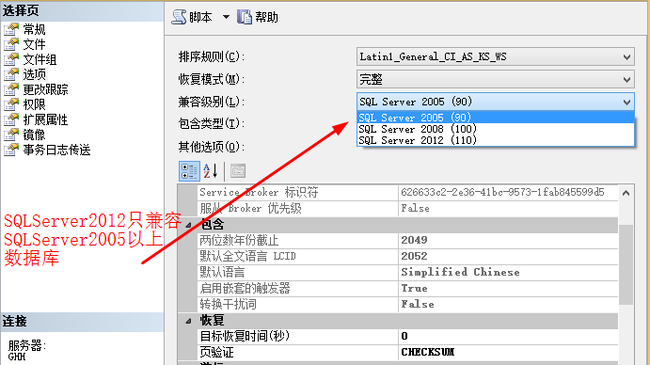Click the Service Broker 标识符 property row
The image size is (650, 365).
(x=408, y=192)
